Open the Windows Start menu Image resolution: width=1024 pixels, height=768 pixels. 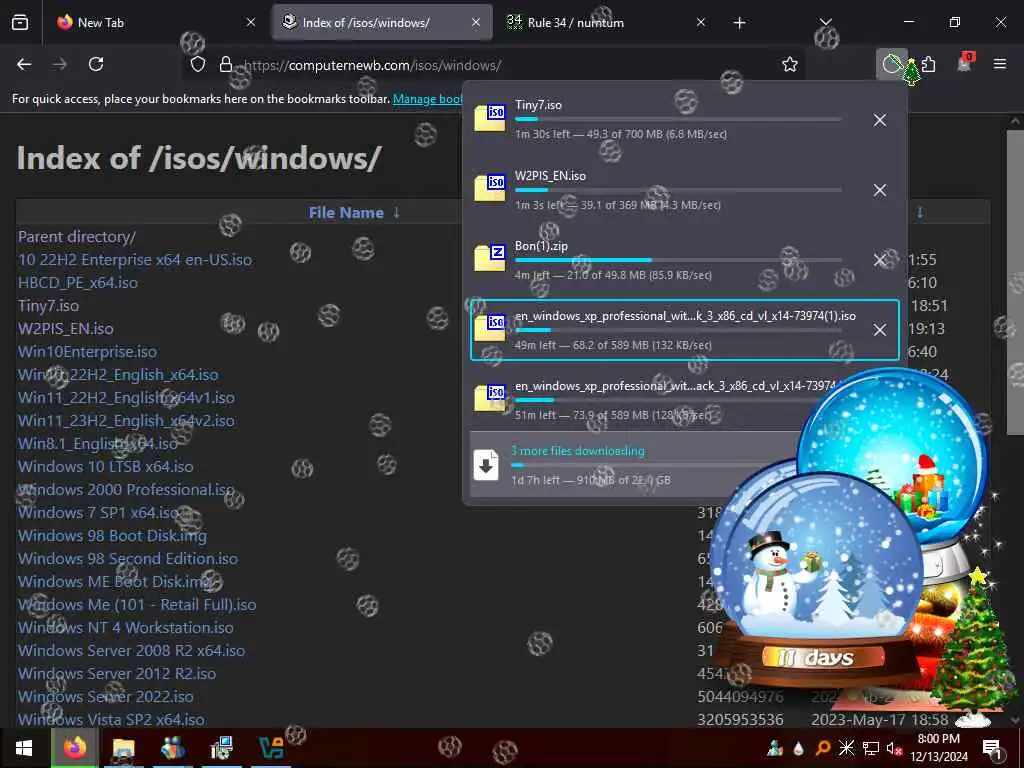click(x=24, y=748)
